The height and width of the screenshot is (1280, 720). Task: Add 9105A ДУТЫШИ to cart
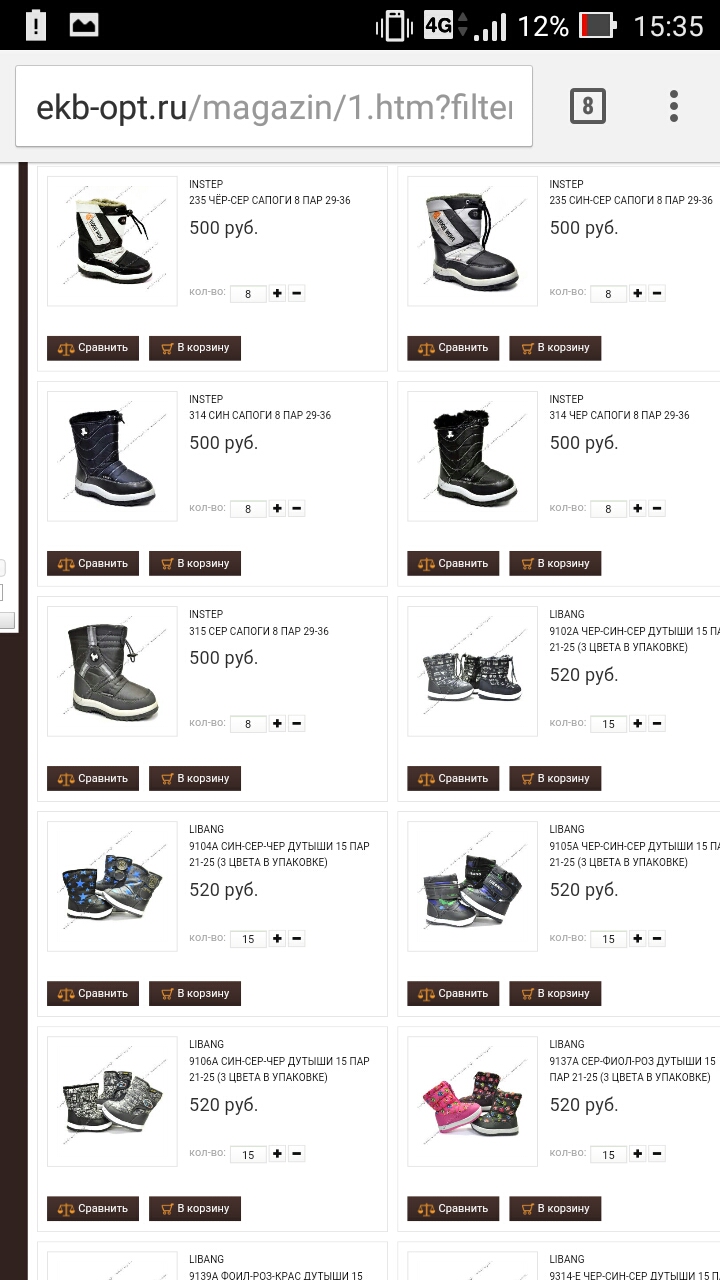tap(555, 993)
